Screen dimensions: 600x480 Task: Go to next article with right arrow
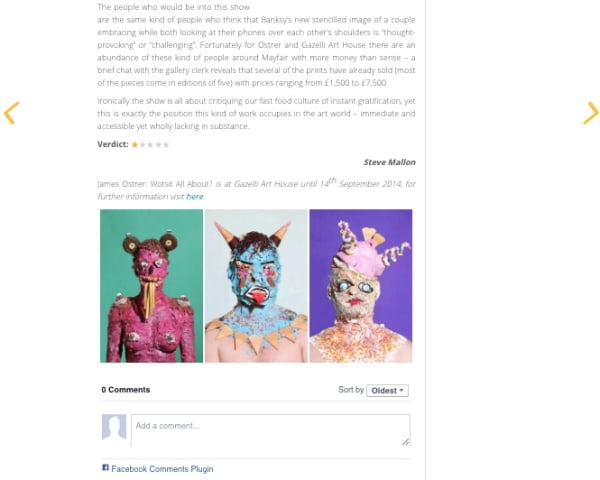coord(590,113)
